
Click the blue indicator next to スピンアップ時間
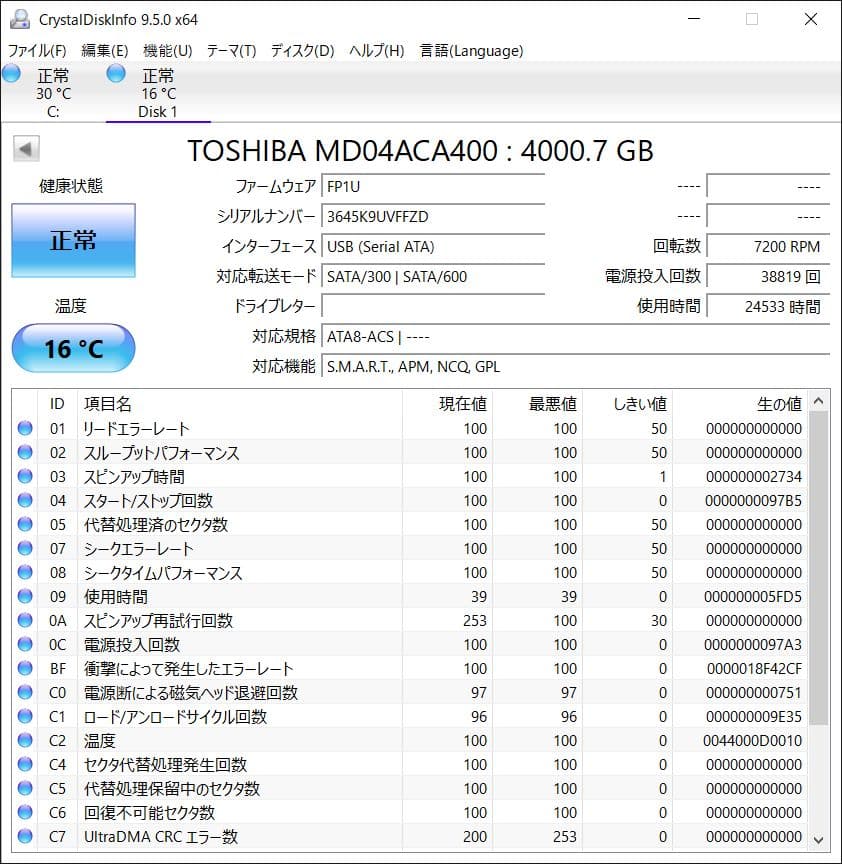(24, 477)
